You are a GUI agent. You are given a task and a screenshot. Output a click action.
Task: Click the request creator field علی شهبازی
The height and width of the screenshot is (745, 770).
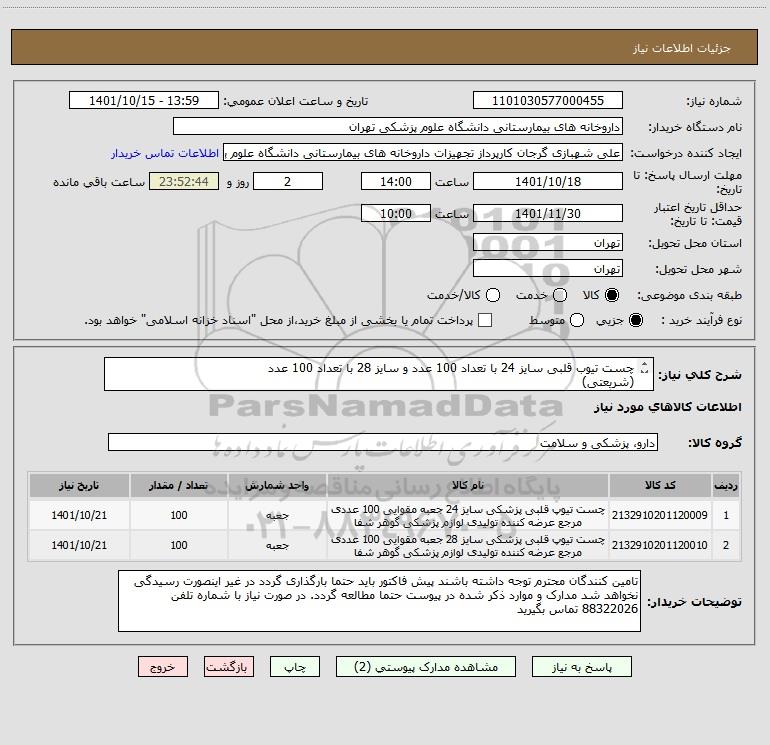coord(423,153)
